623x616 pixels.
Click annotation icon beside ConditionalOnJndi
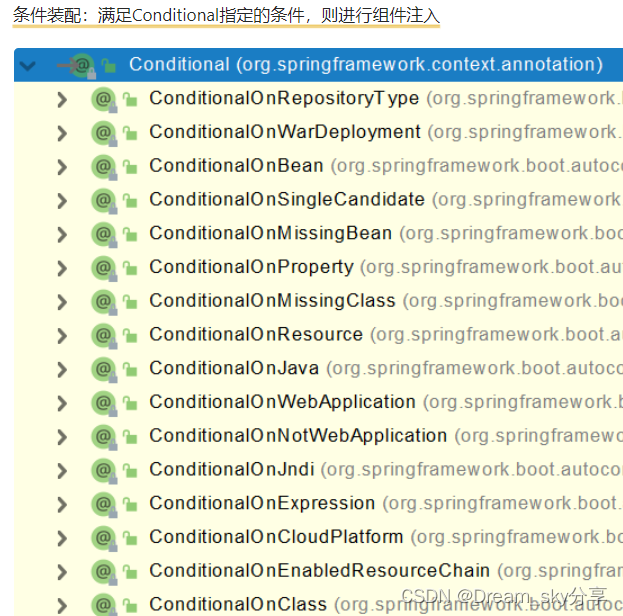pyautogui.click(x=104, y=471)
